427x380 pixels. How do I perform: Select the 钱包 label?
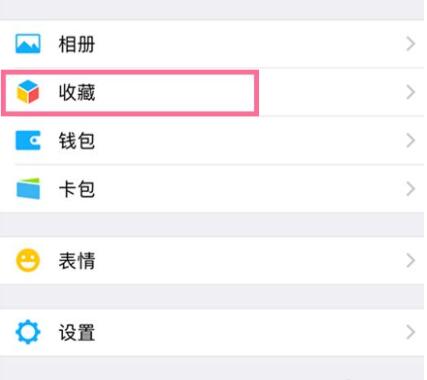click(77, 141)
